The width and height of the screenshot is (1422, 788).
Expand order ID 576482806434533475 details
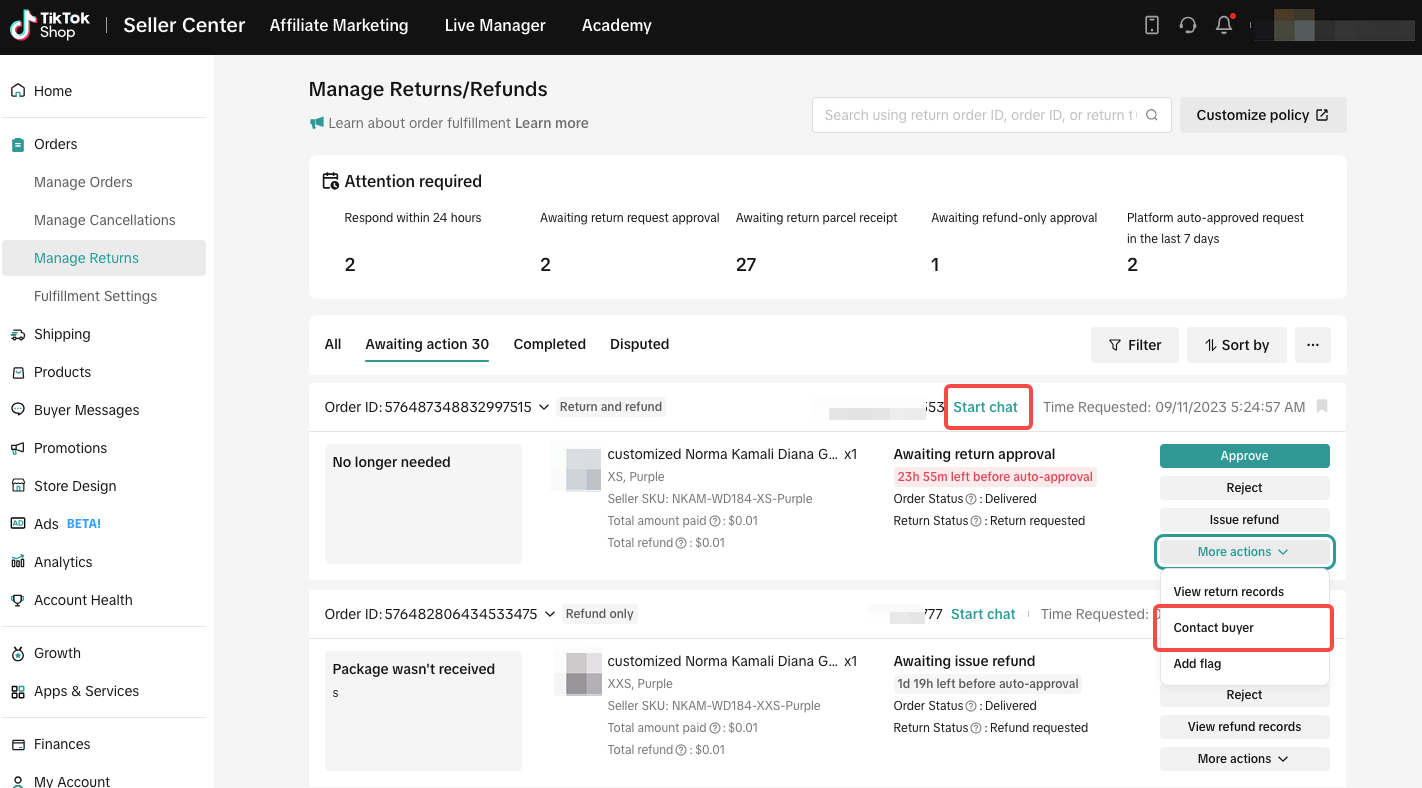[x=550, y=614]
